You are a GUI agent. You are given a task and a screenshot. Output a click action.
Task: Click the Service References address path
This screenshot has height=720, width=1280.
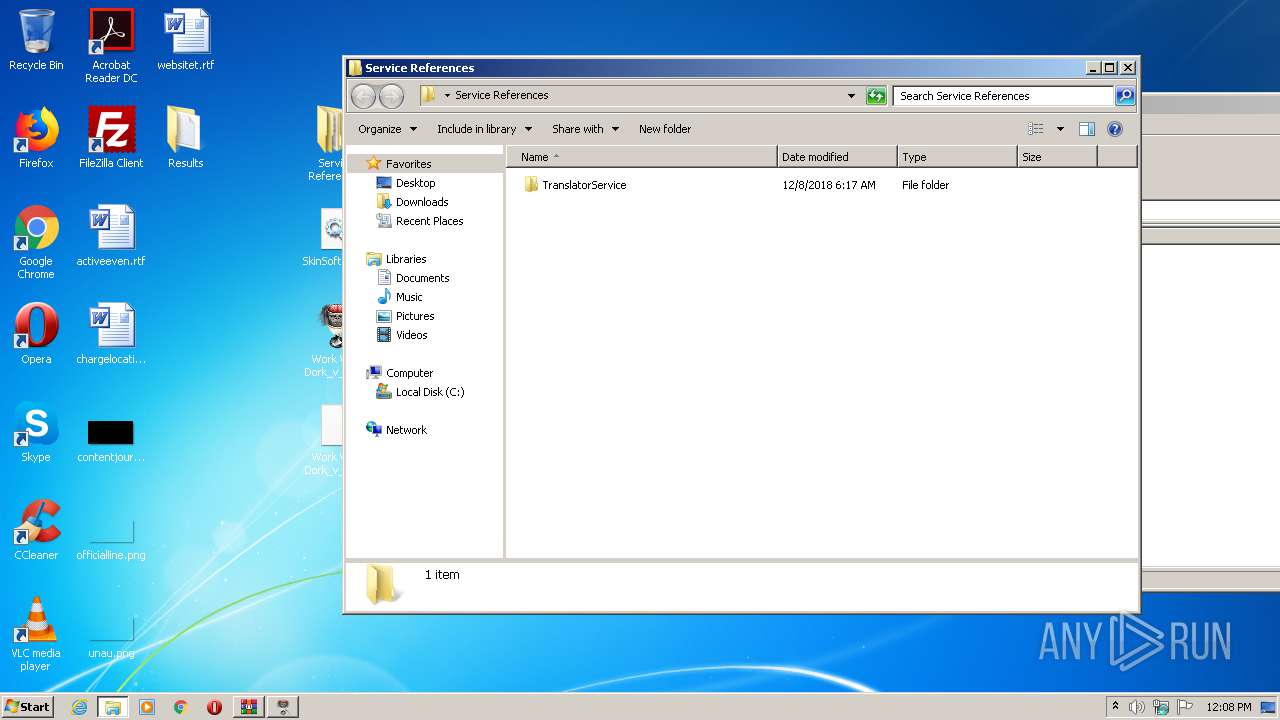click(502, 95)
